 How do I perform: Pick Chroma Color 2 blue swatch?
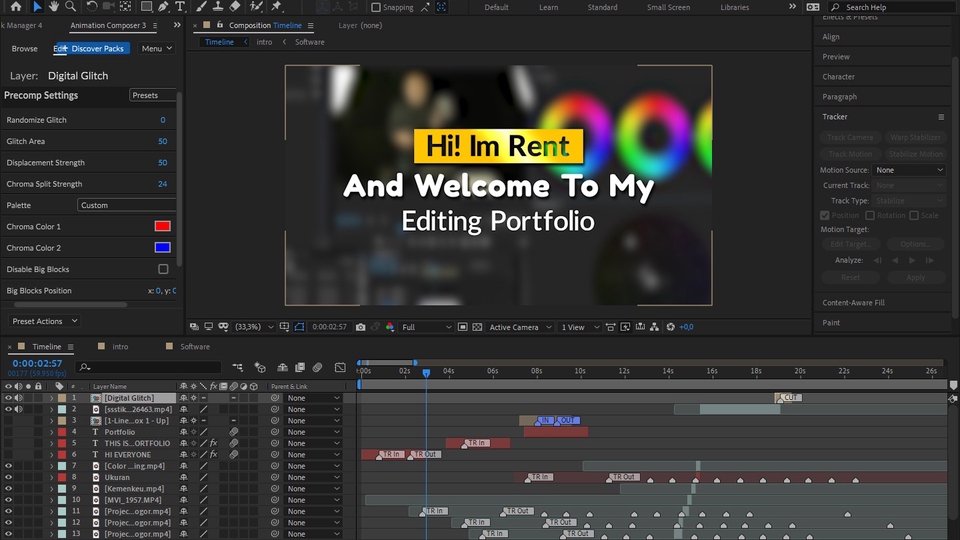click(x=162, y=247)
